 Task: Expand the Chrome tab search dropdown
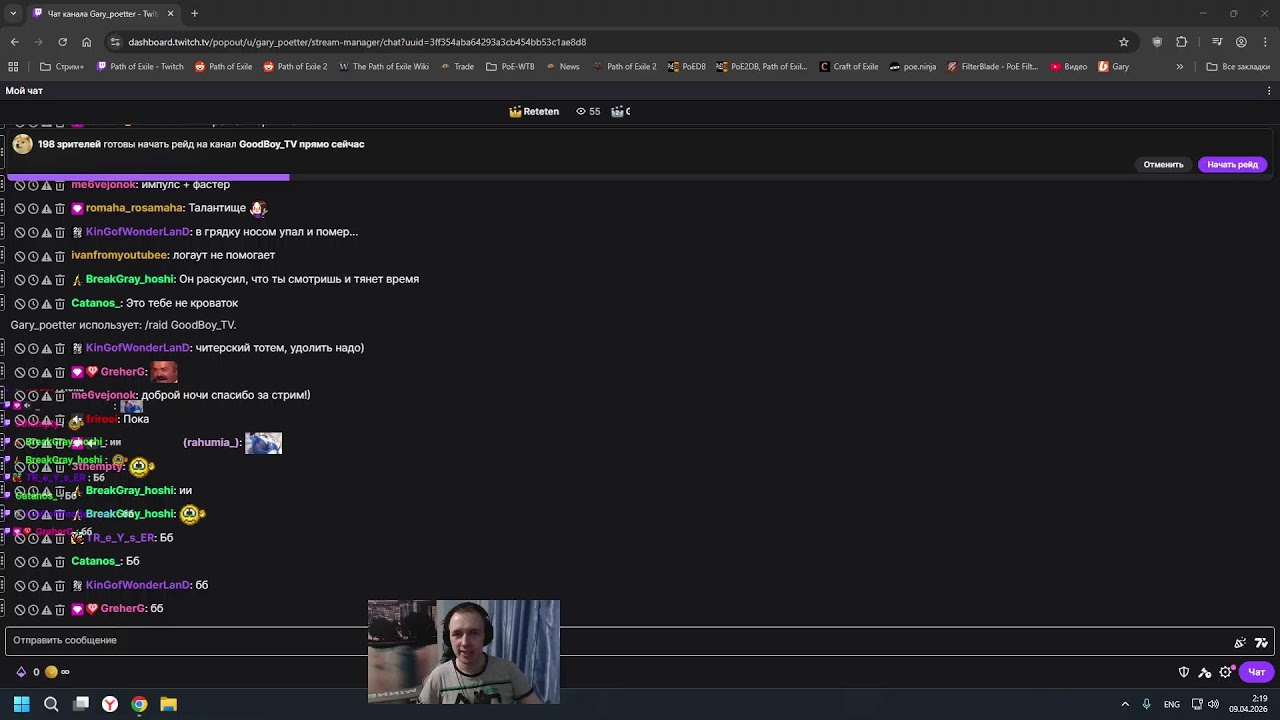coord(13,14)
